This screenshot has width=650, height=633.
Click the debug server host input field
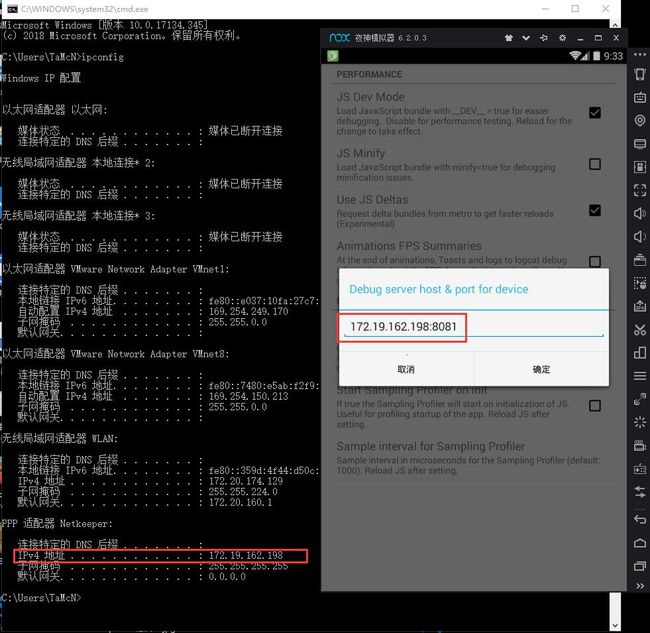473,327
